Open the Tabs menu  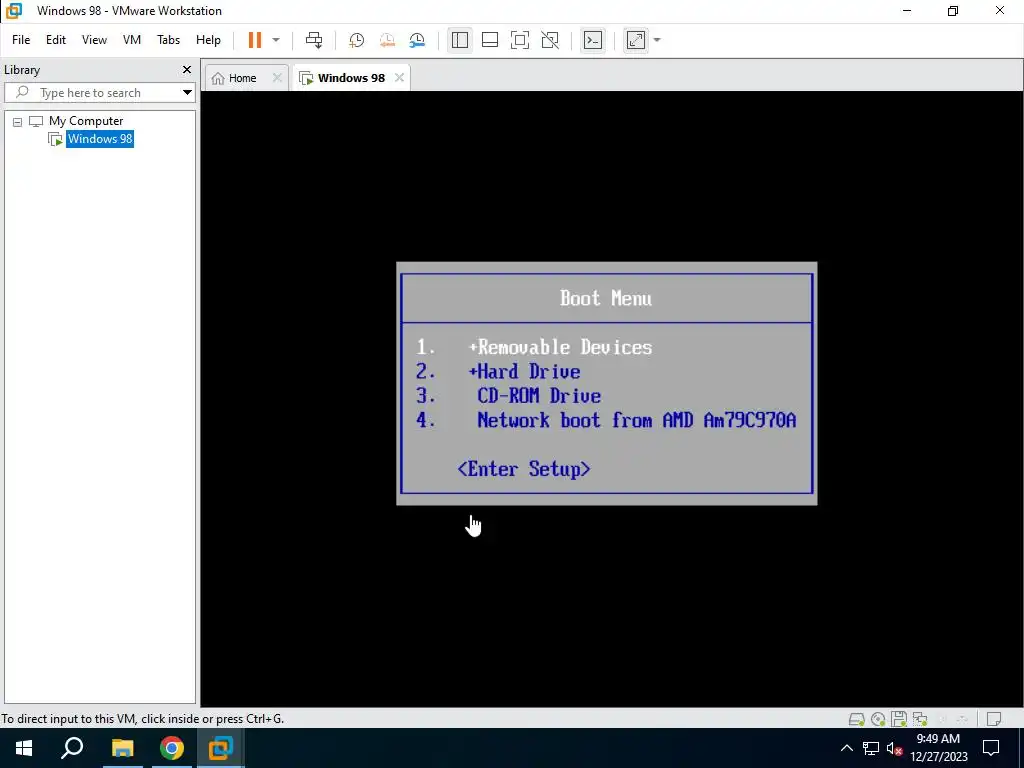[x=168, y=40]
